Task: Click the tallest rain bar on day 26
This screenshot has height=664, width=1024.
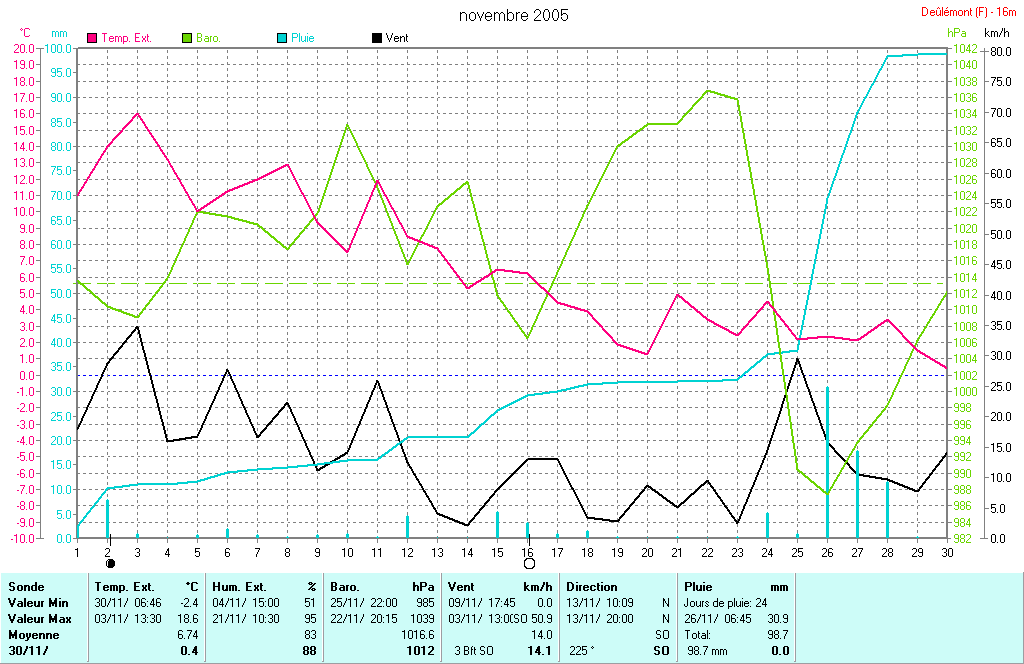Action: 827,460
